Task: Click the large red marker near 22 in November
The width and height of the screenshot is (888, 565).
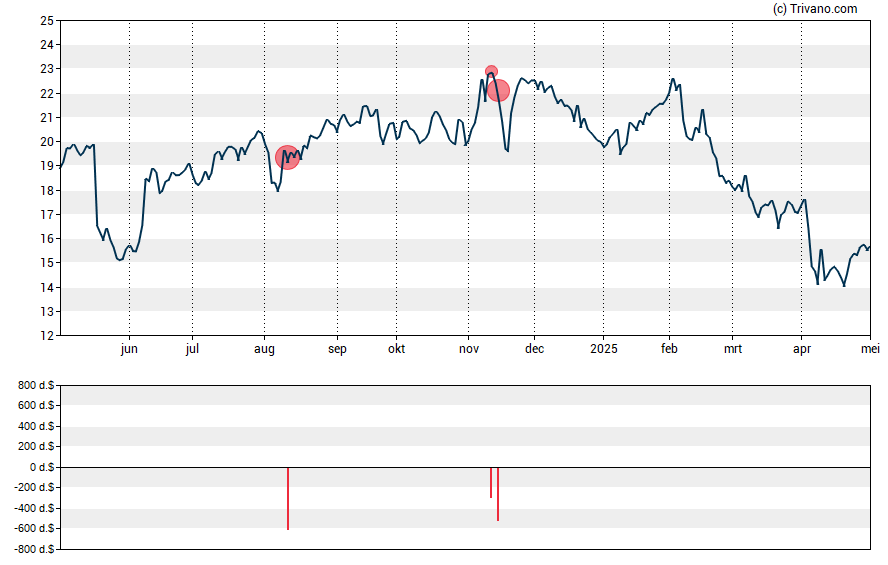Action: 498,90
